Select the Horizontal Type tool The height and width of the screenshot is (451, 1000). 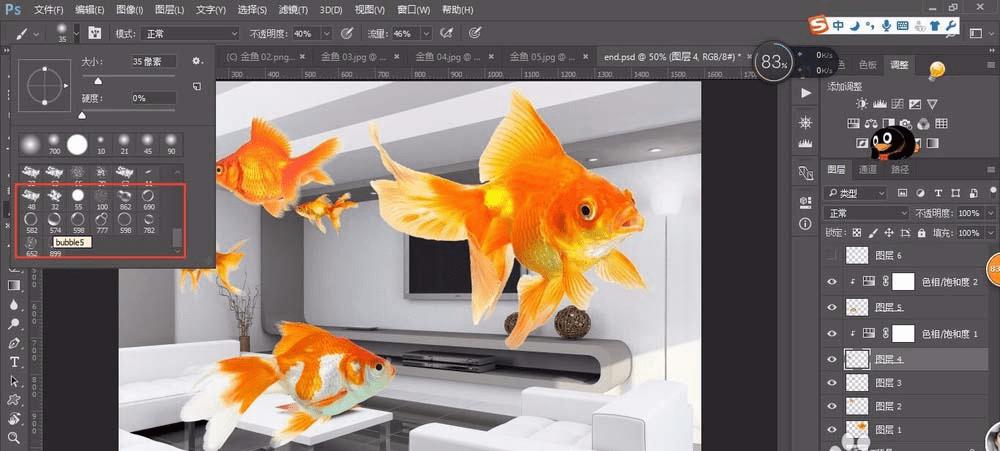14,362
